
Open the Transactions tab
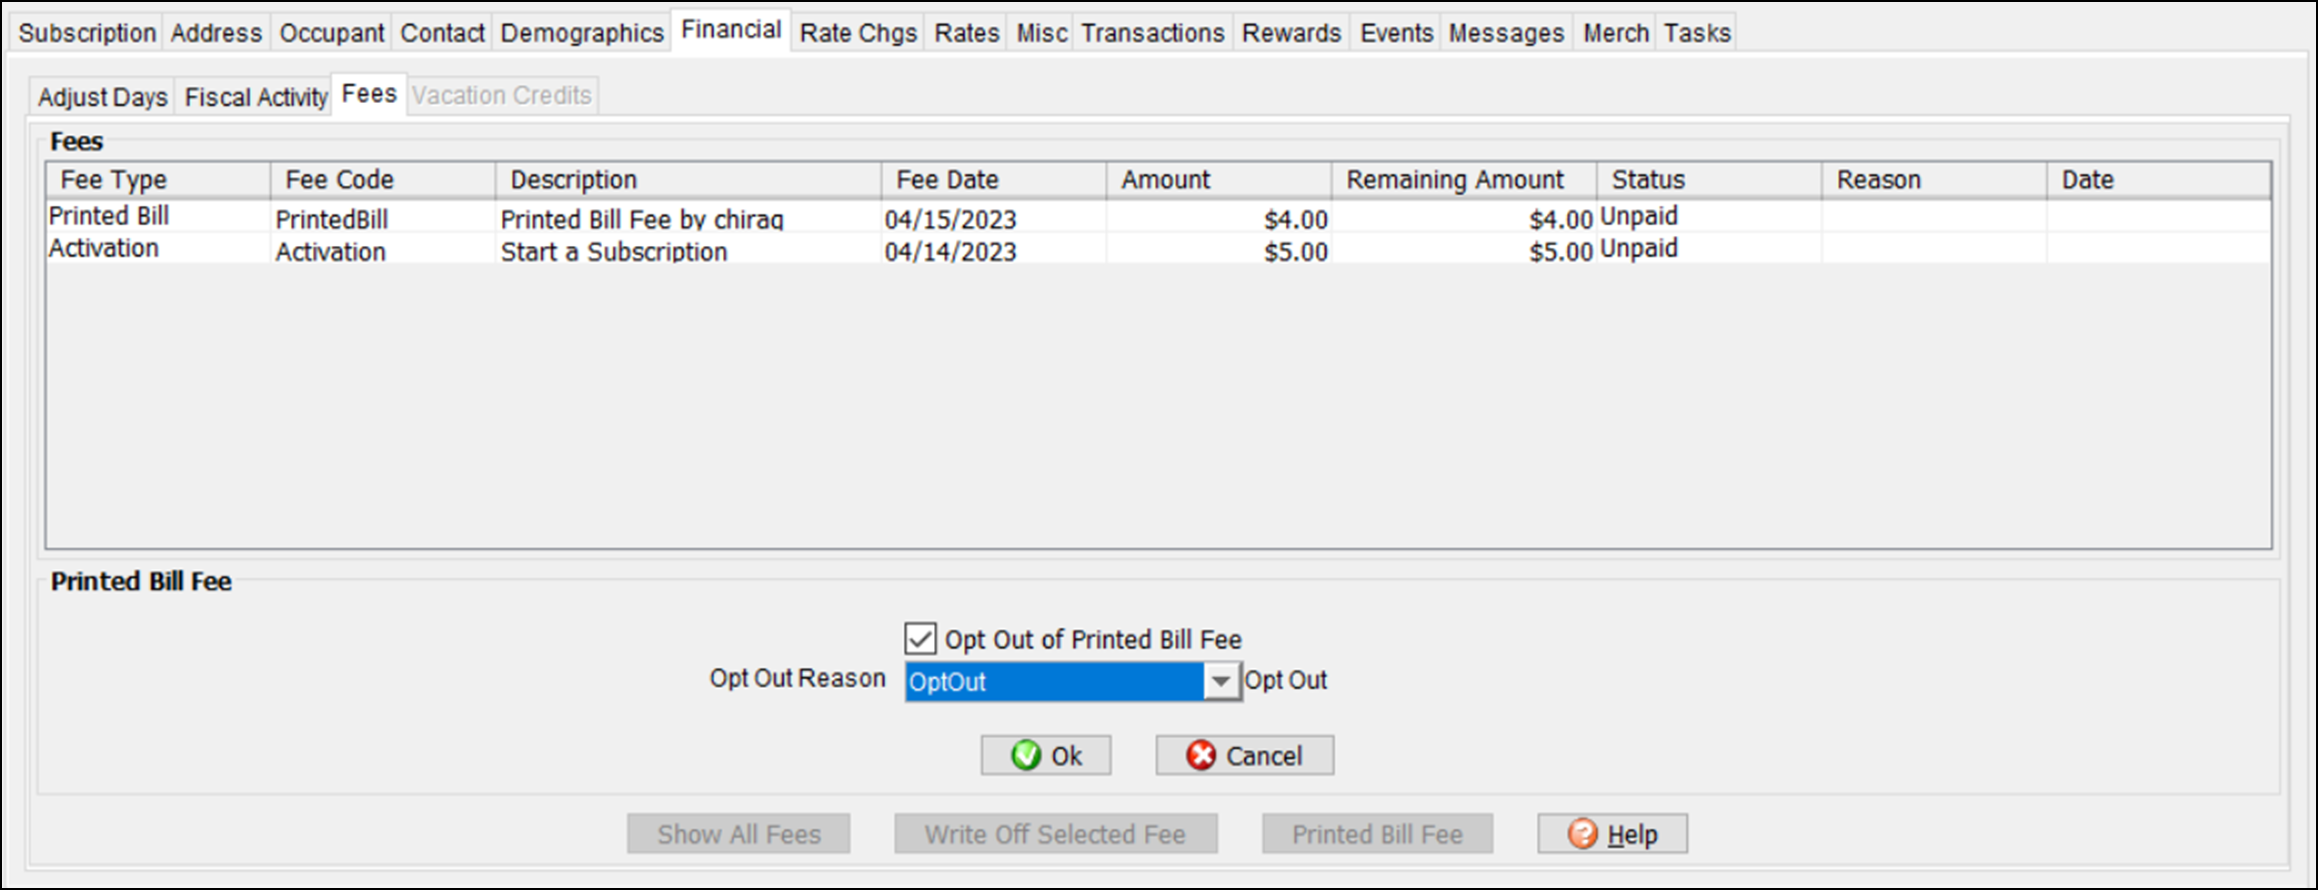1152,33
